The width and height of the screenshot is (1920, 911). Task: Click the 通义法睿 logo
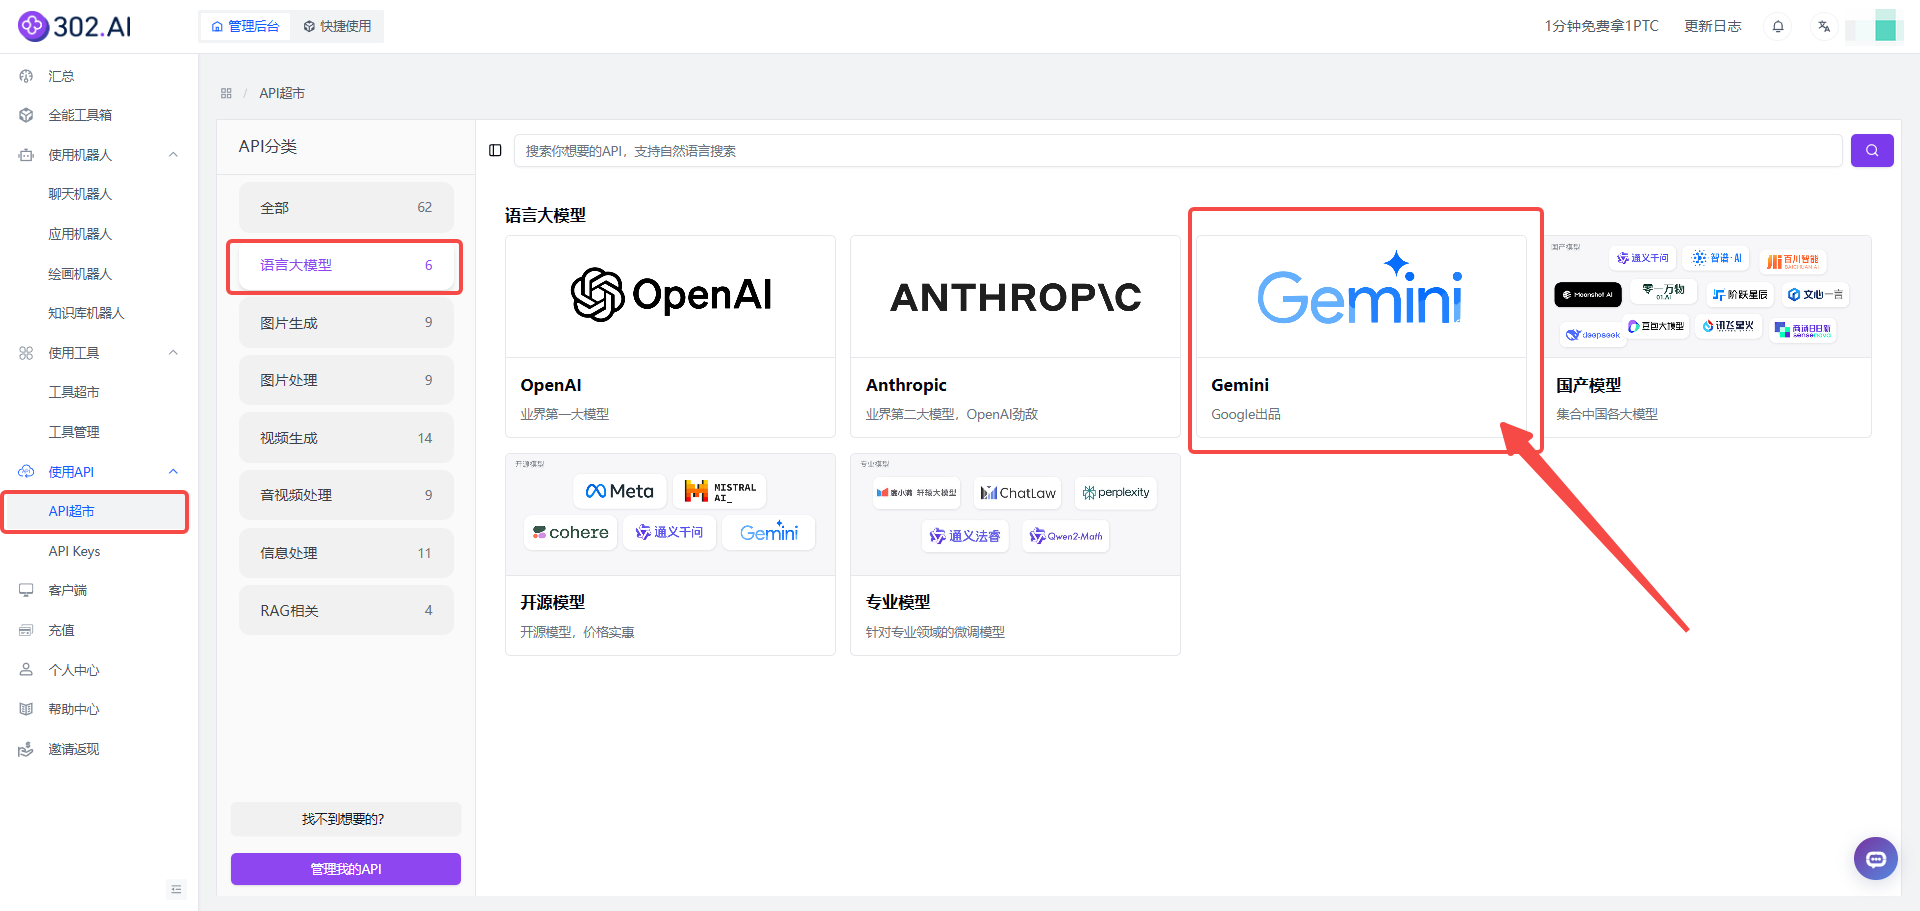[965, 536]
